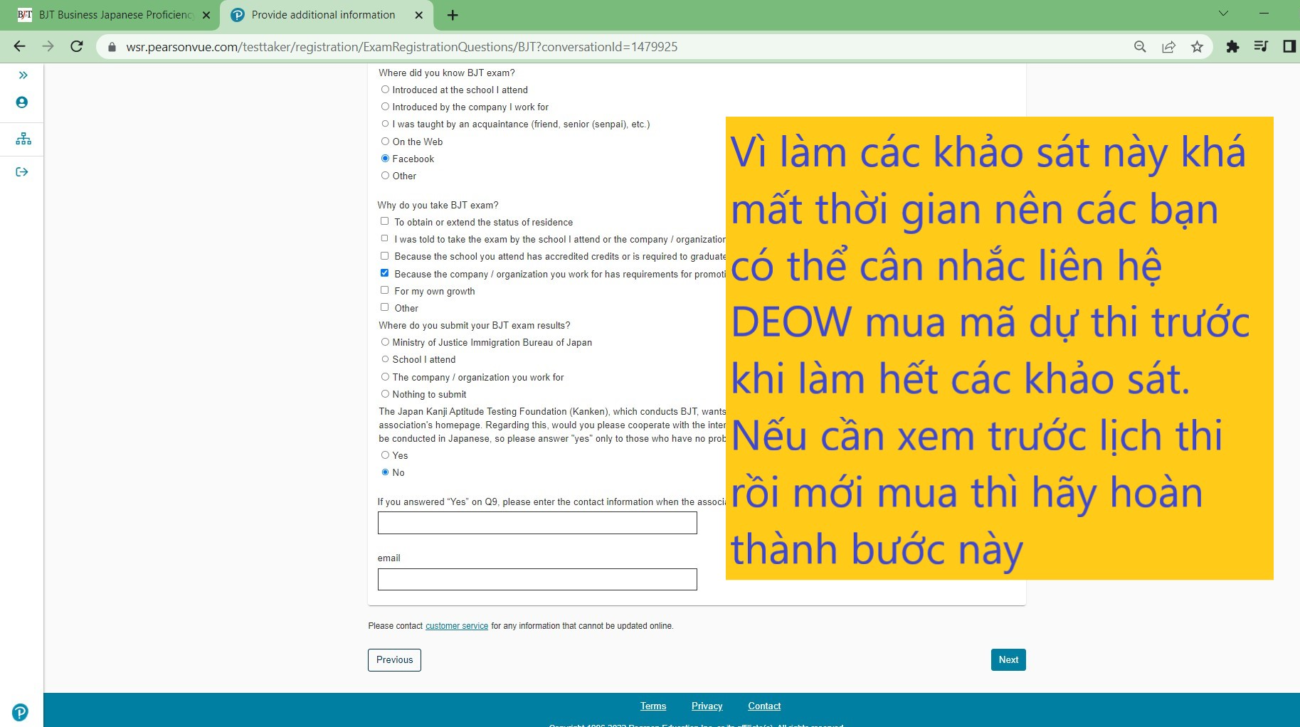Click the address bar URL

[x=402, y=47]
